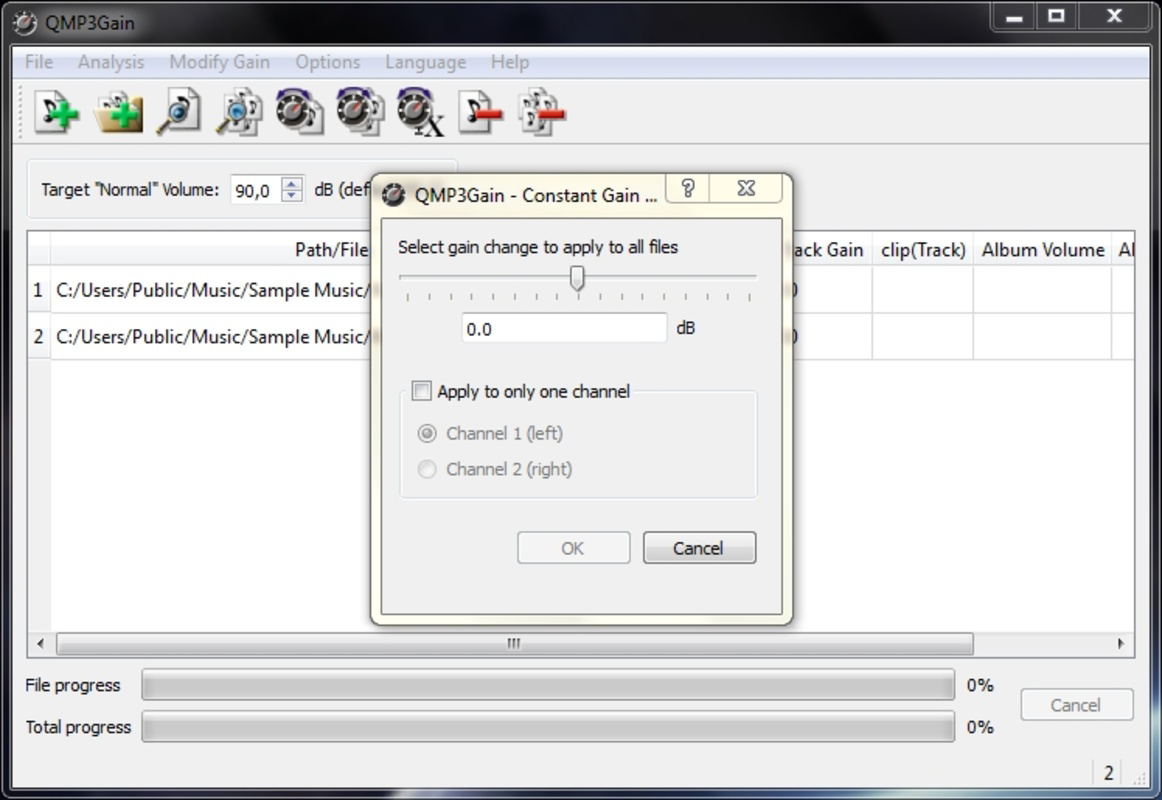
Task: Click the Album Gain dial icon
Action: coord(360,113)
